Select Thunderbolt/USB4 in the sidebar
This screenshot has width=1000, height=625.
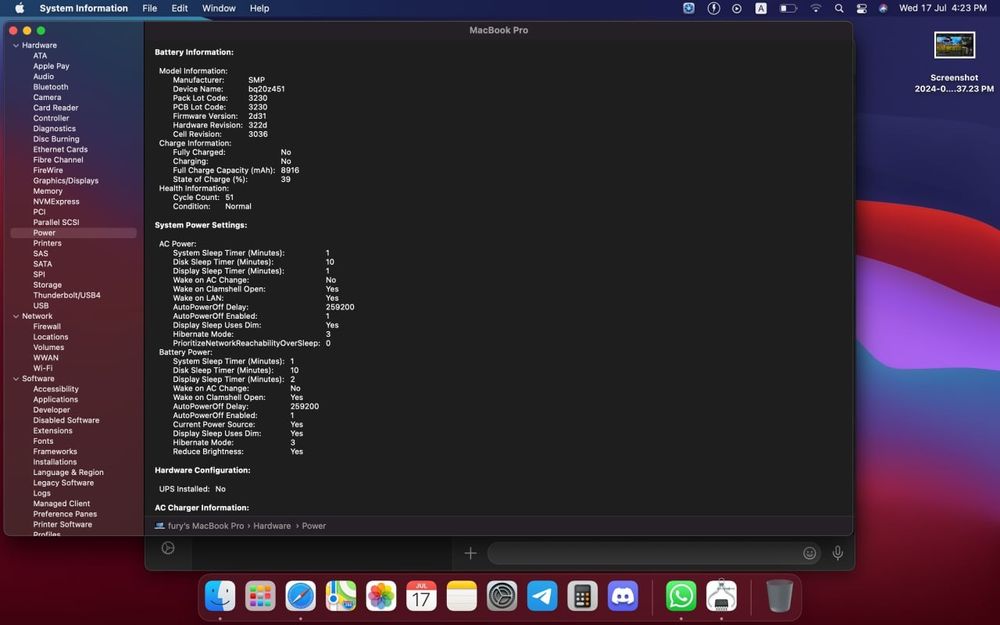(67, 295)
